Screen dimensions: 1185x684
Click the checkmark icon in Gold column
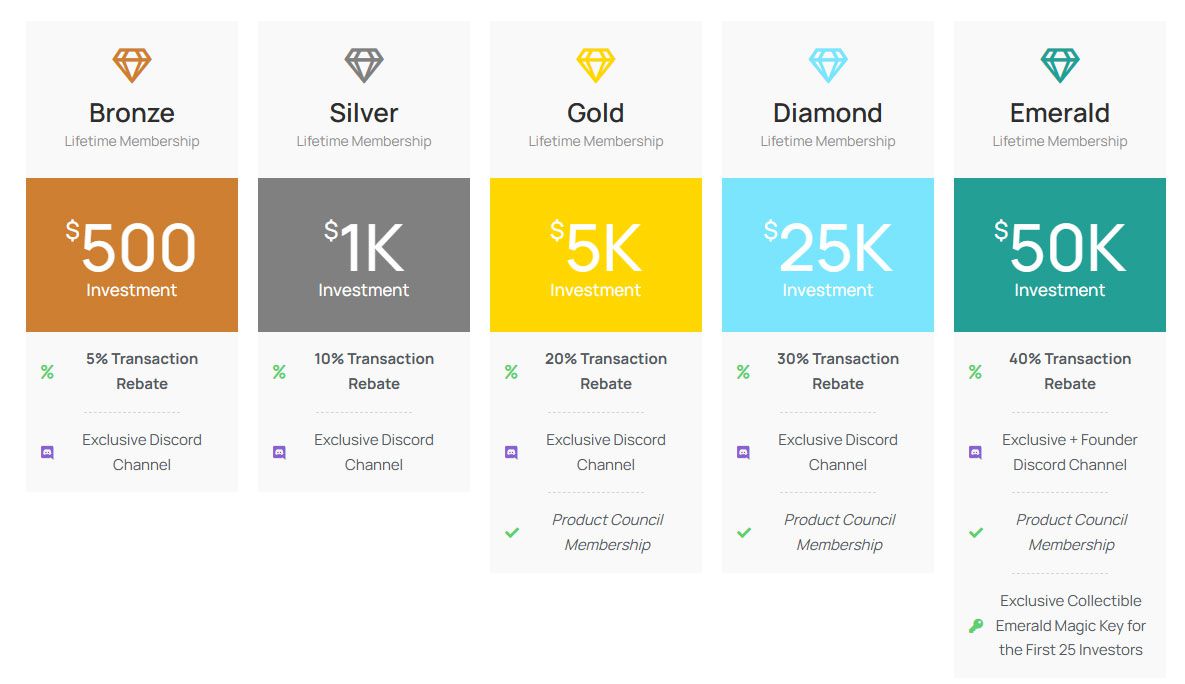point(512,533)
